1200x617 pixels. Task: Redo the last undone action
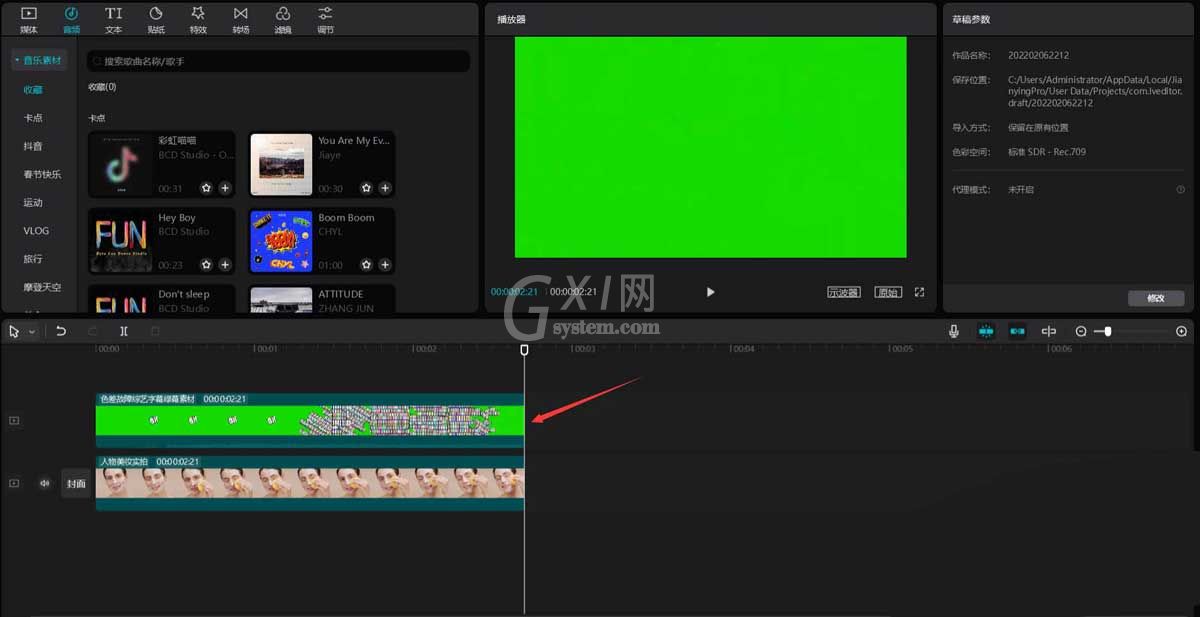point(93,331)
